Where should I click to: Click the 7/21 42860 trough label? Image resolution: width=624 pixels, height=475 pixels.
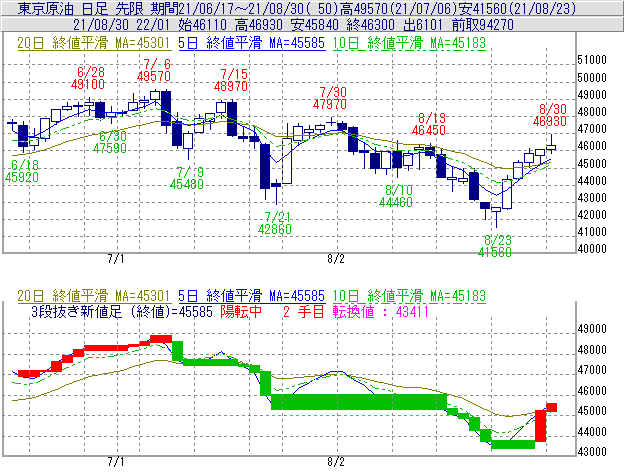tap(275, 223)
